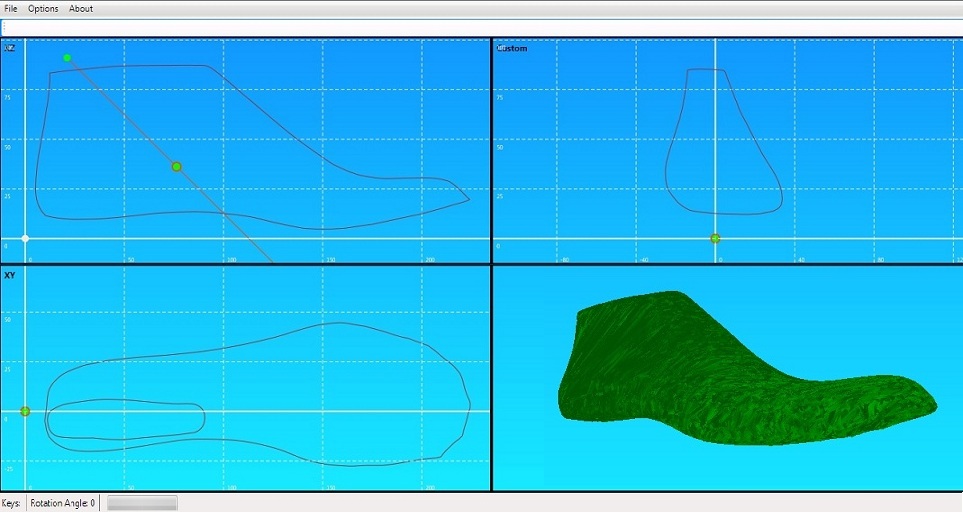Open the Options menu
Screen dimensions: 963x513
[x=43, y=9]
